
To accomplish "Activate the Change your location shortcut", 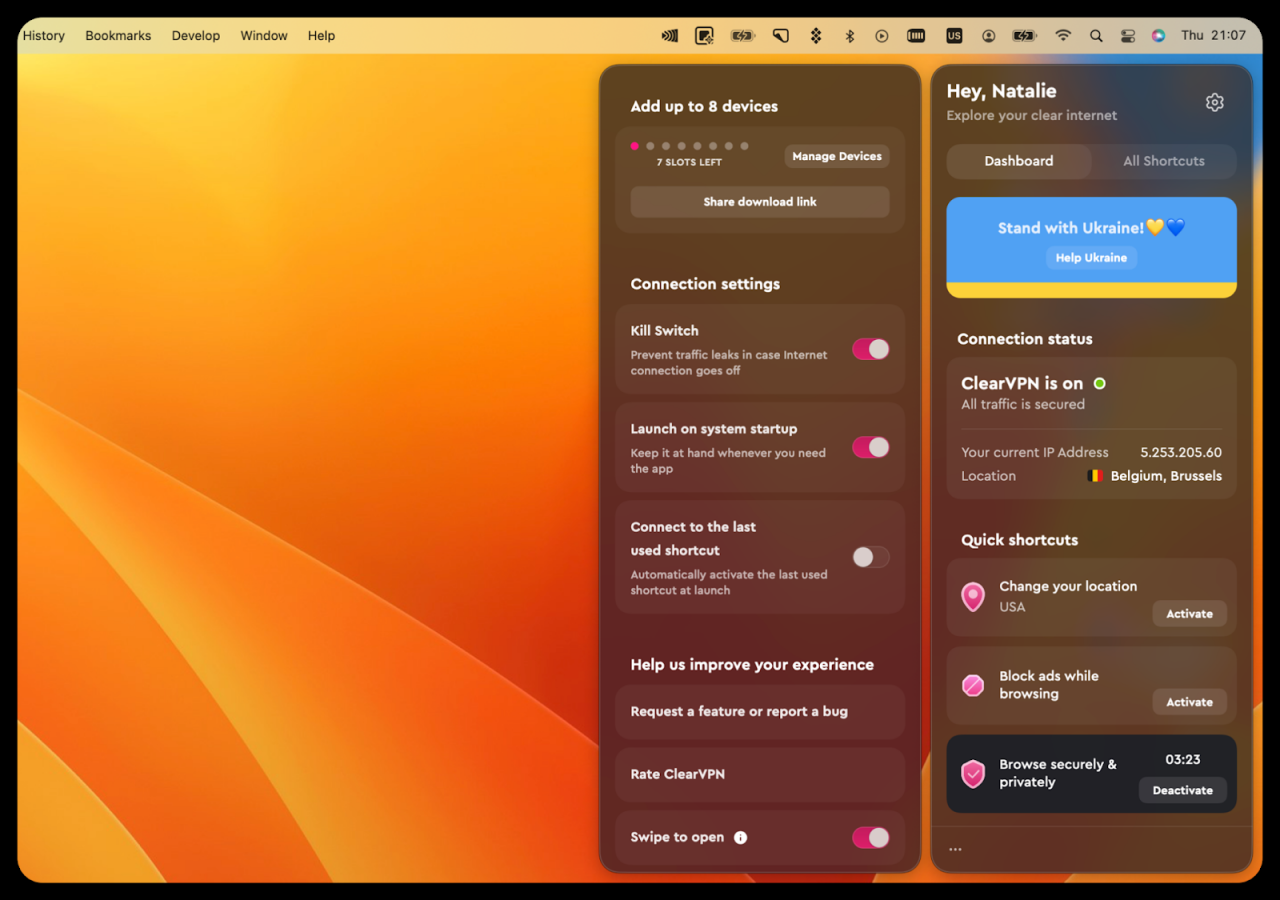I will click(x=1189, y=614).
